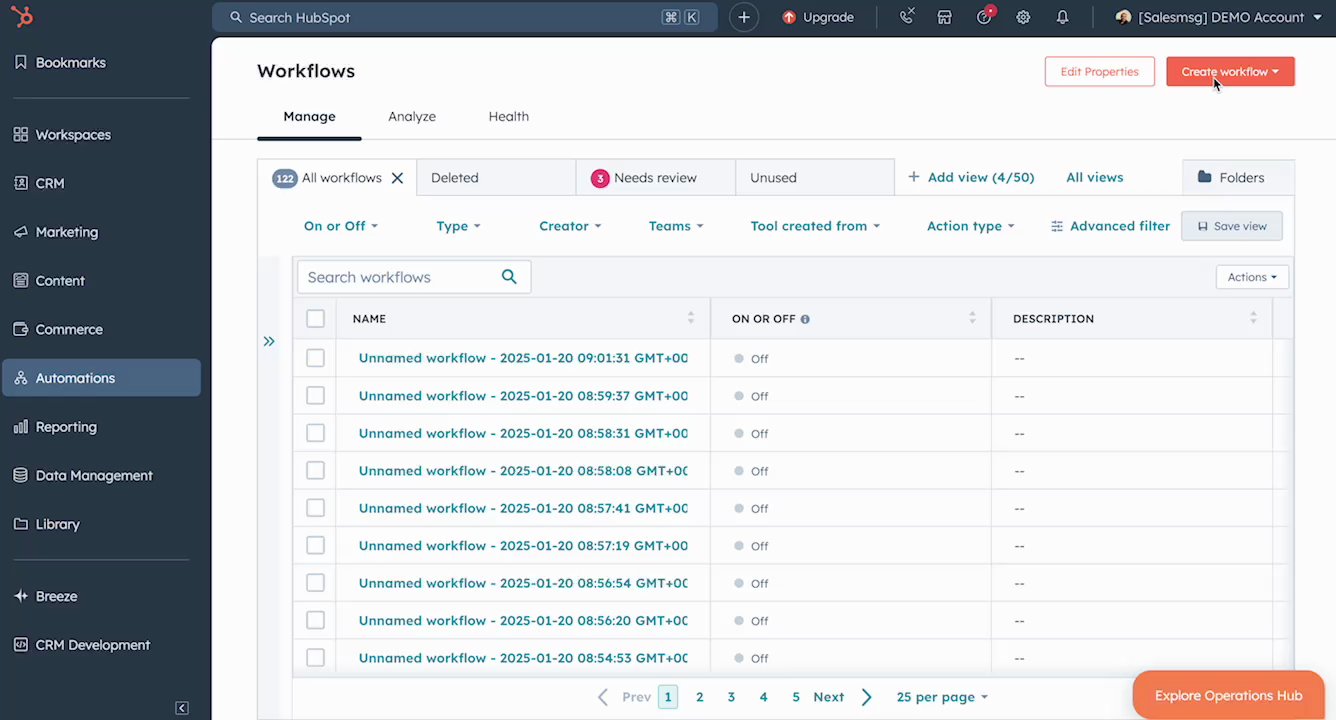Collapse the left sidebar navigation
The image size is (1336, 720).
pyautogui.click(x=182, y=708)
